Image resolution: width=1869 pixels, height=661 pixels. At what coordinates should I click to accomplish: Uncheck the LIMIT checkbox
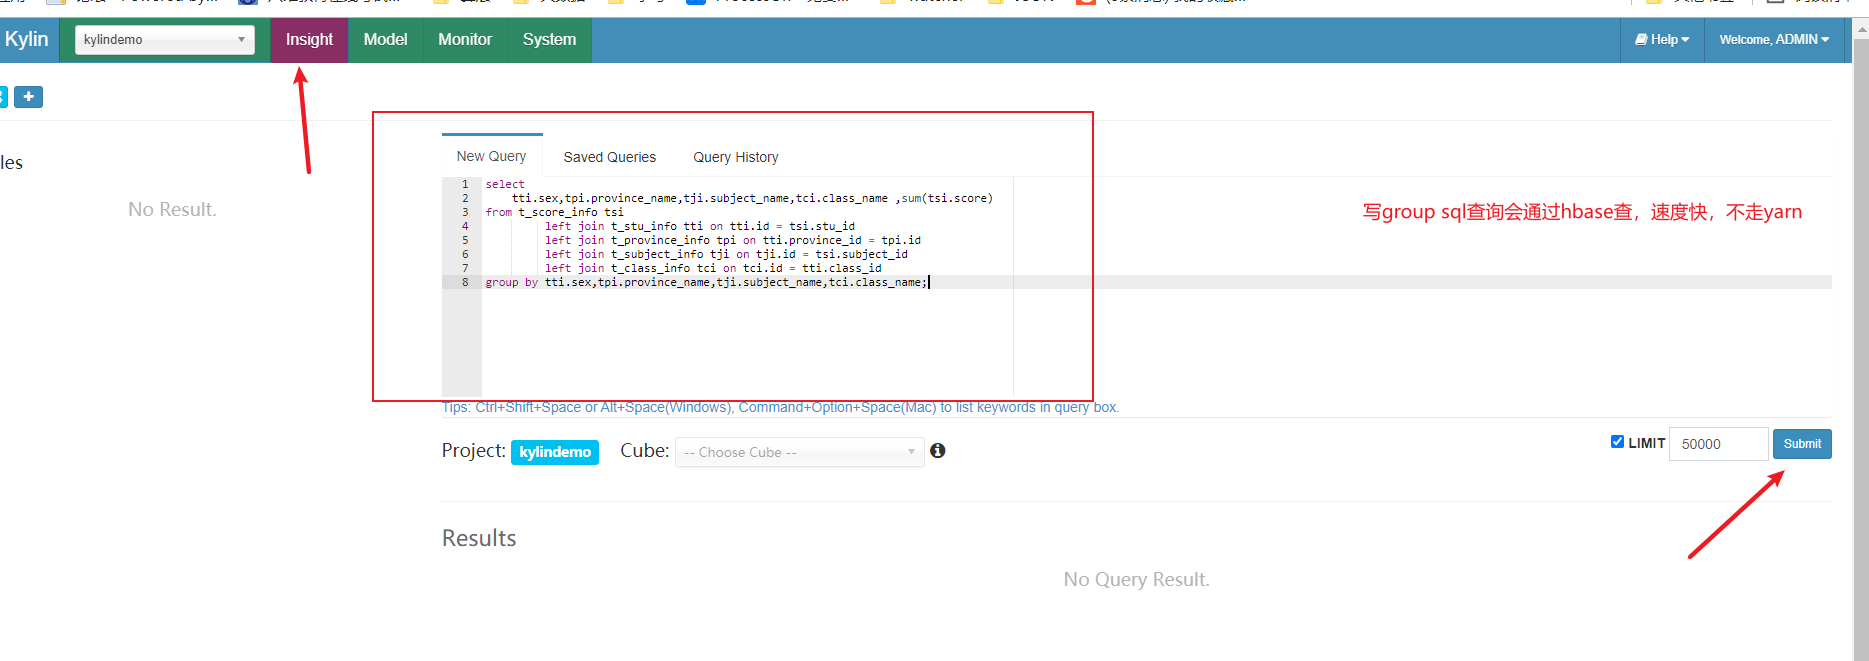(1617, 442)
